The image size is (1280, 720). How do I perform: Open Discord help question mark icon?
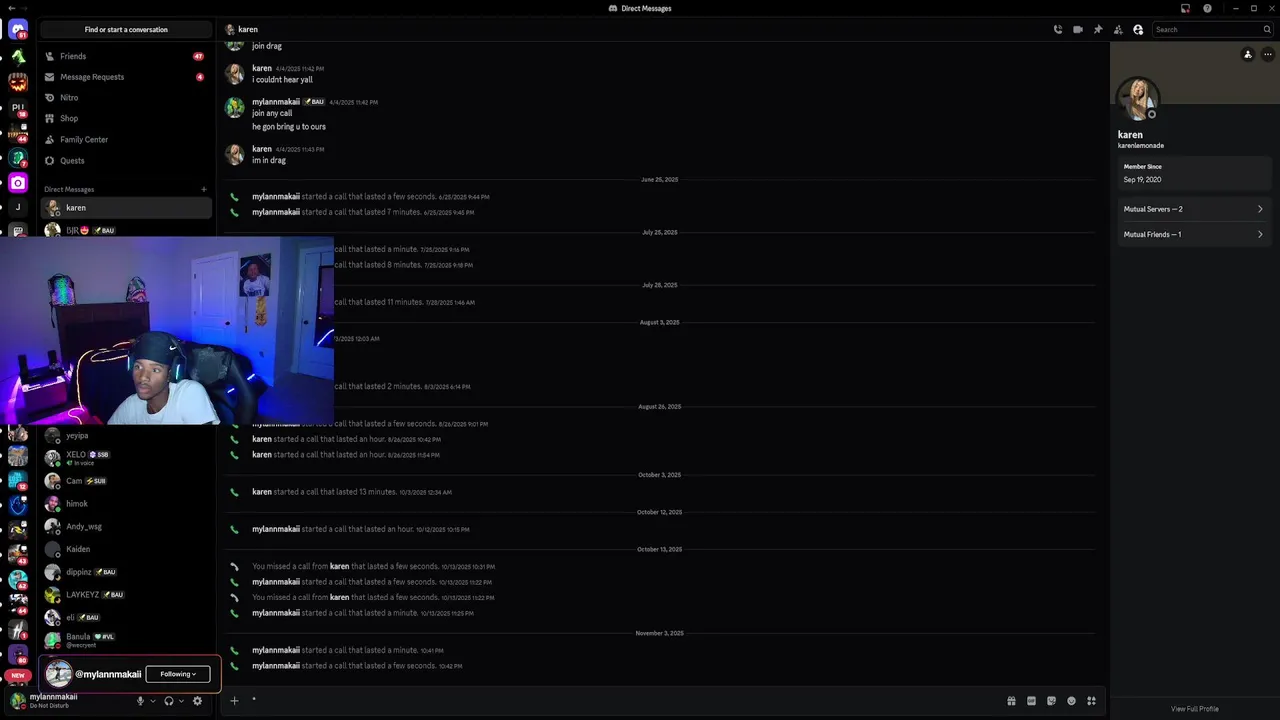click(1207, 8)
